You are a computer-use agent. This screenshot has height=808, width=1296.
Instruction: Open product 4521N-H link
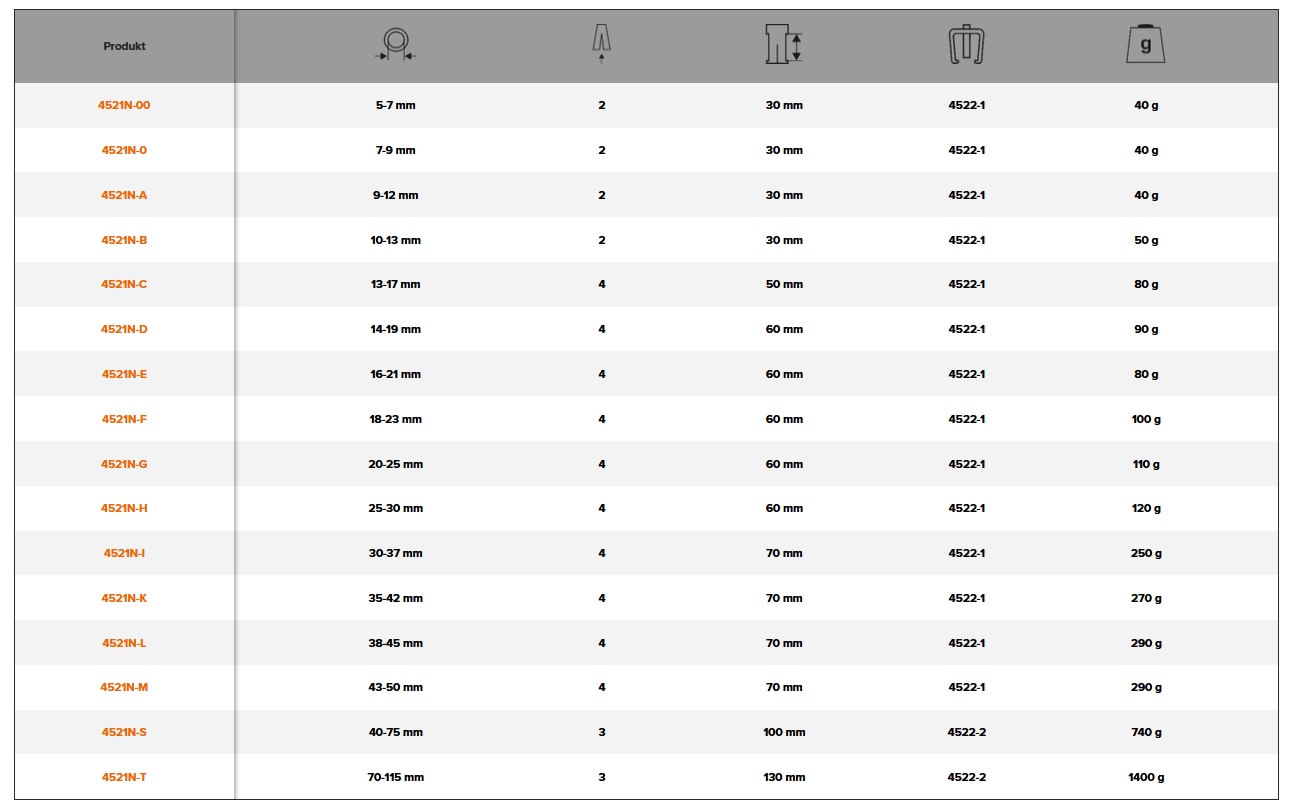coord(124,508)
